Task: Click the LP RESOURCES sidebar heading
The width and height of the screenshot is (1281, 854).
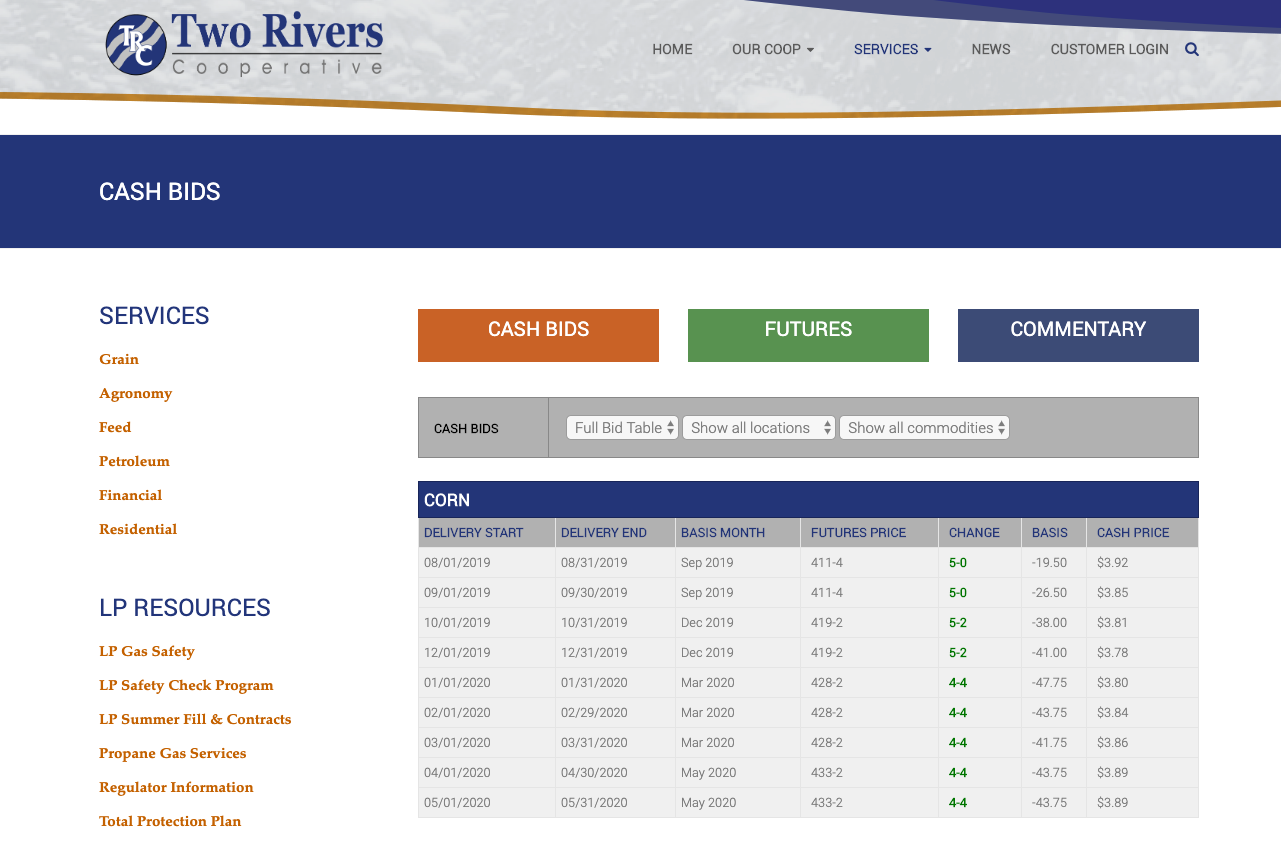Action: (x=185, y=608)
